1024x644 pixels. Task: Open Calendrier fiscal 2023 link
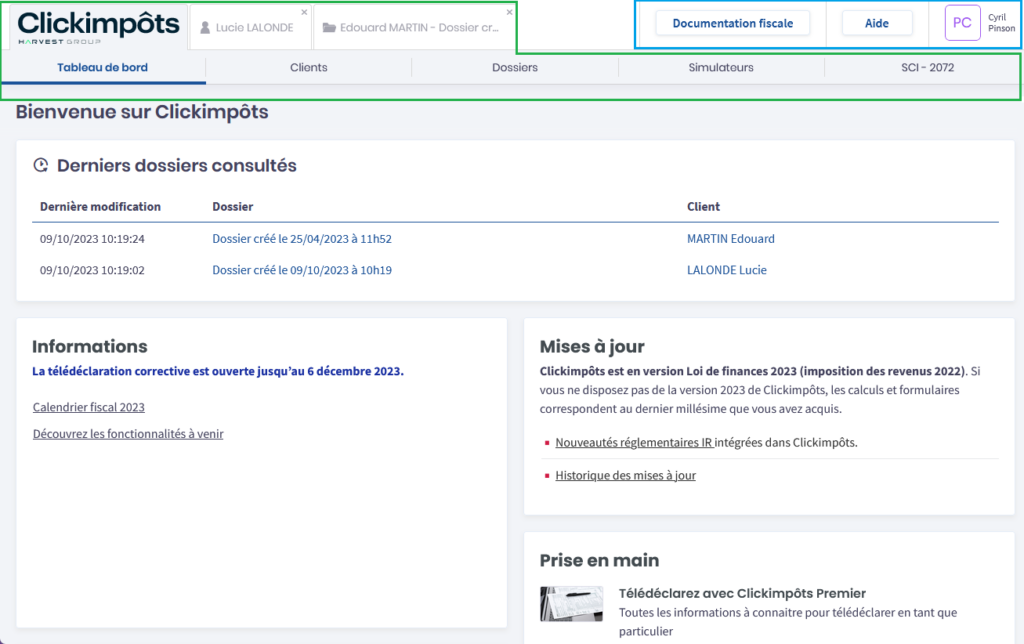click(88, 408)
